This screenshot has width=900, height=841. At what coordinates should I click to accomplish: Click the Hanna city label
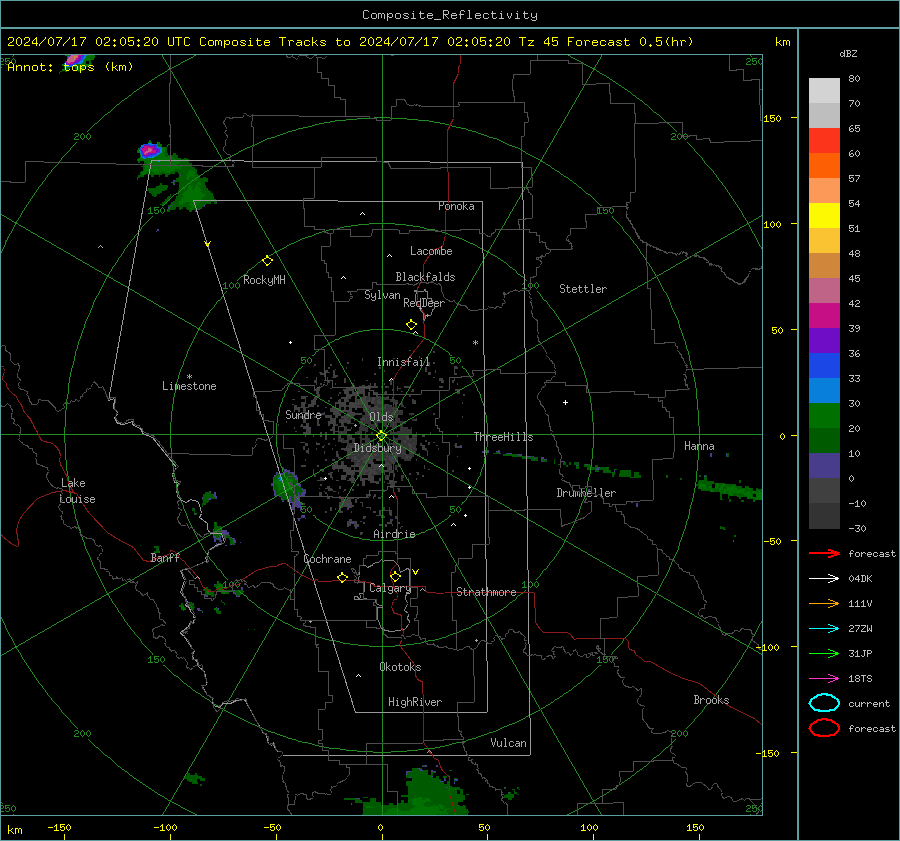pyautogui.click(x=699, y=446)
